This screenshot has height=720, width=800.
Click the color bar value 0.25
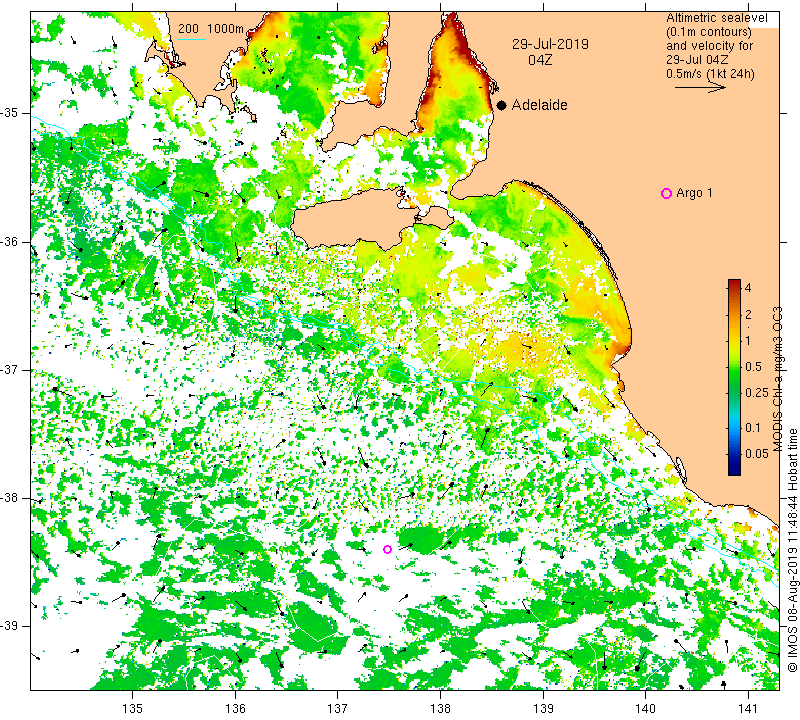click(x=757, y=392)
